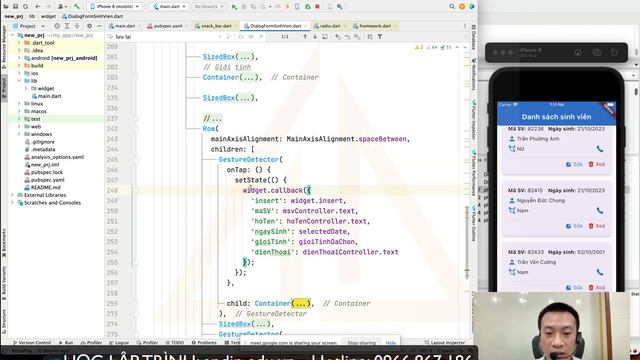
Task: Open the No Devices dropdown
Action: (x=209, y=7)
